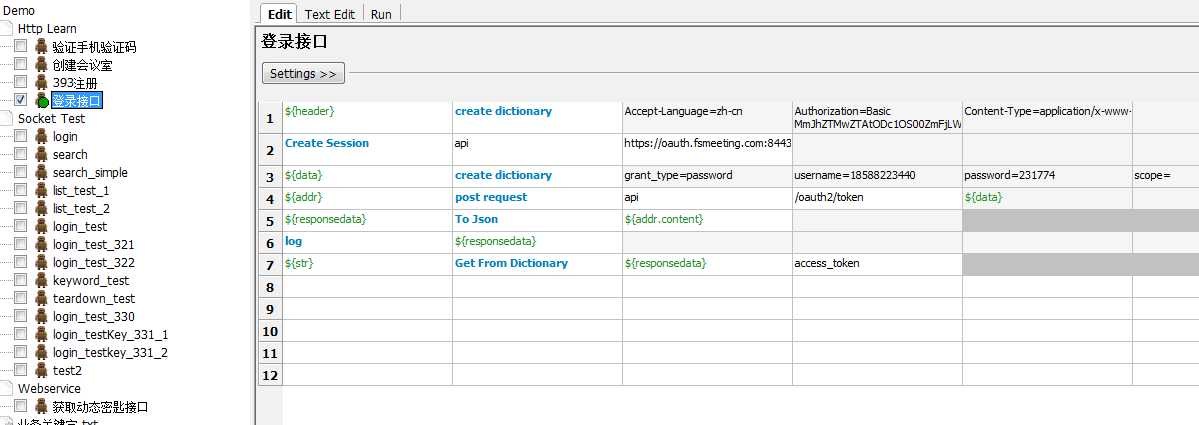The height and width of the screenshot is (425, 1199).
Task: Enable the teardown_test checkbox
Action: (x=21, y=298)
